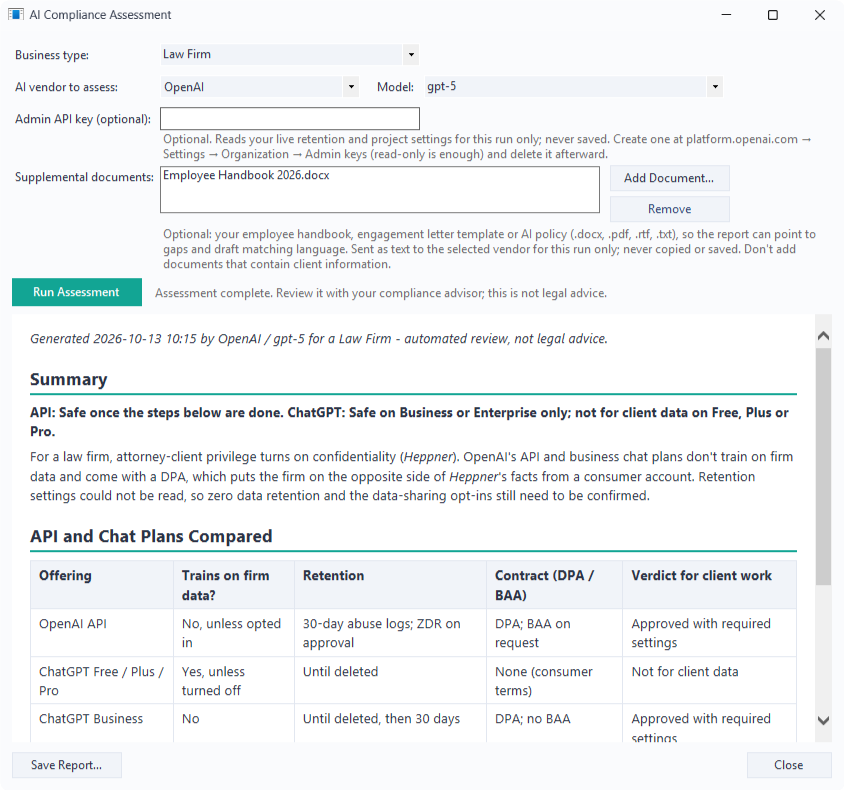Click the API and Chat Plans Compared heading
This screenshot has height=790, width=844.
151,536
